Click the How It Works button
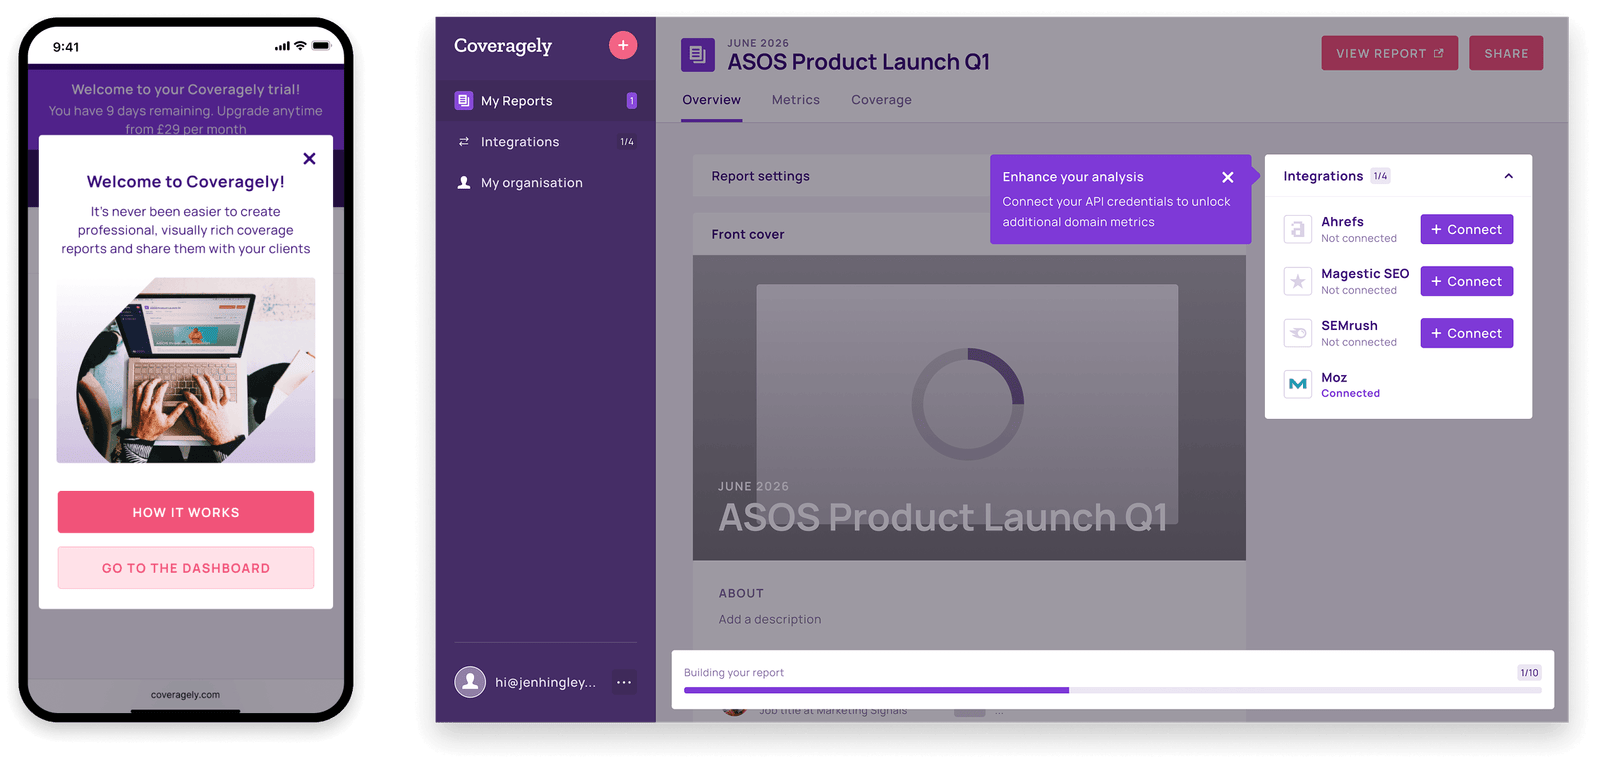The height and width of the screenshot is (768, 1600). 186,512
